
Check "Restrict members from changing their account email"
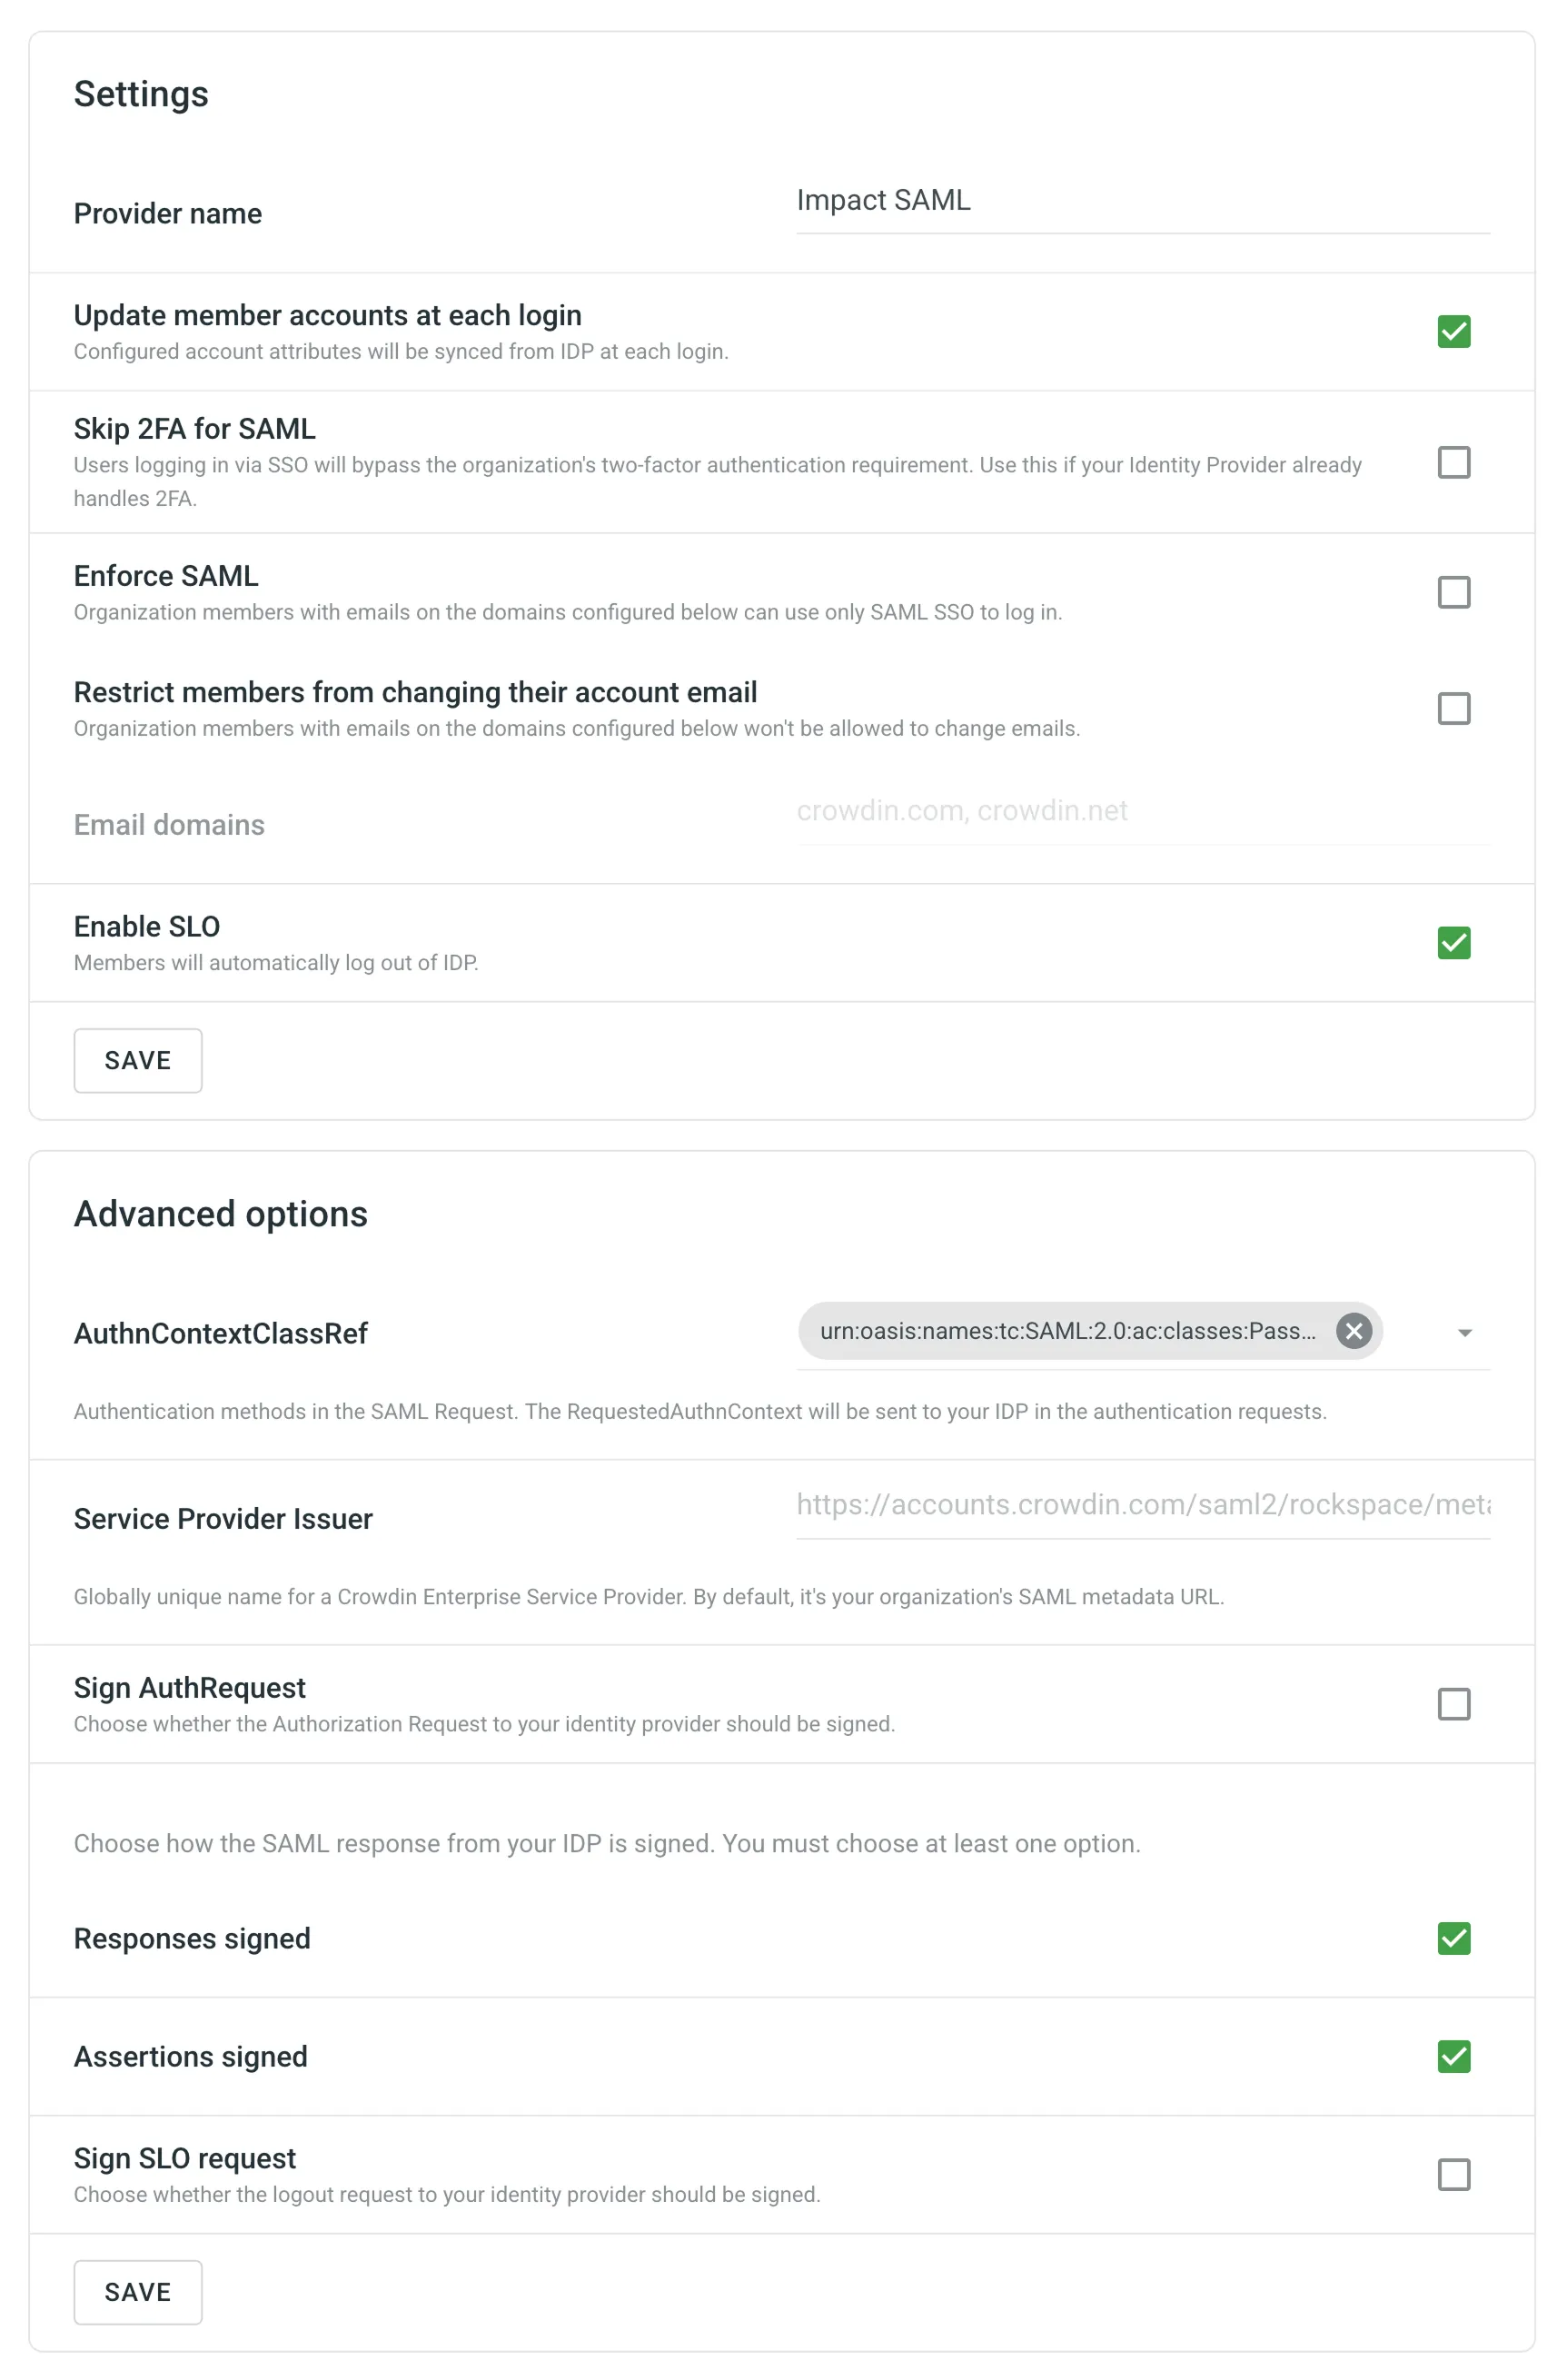pos(1453,708)
